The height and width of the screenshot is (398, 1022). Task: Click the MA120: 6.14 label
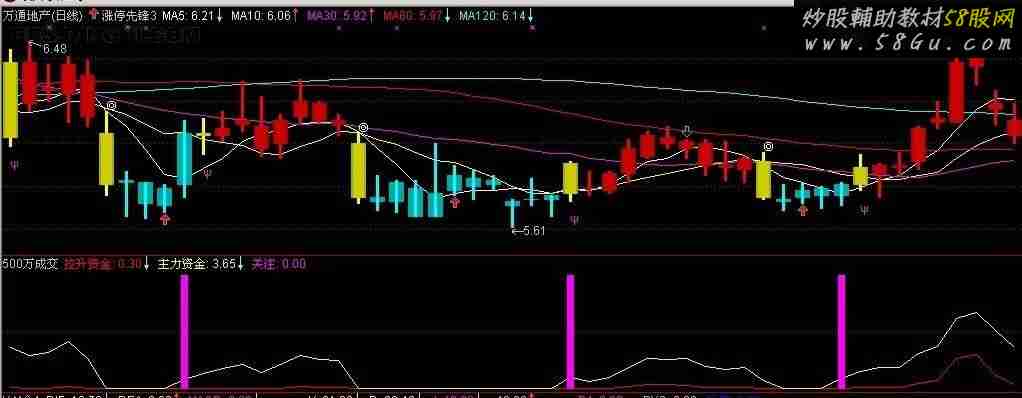[491, 16]
